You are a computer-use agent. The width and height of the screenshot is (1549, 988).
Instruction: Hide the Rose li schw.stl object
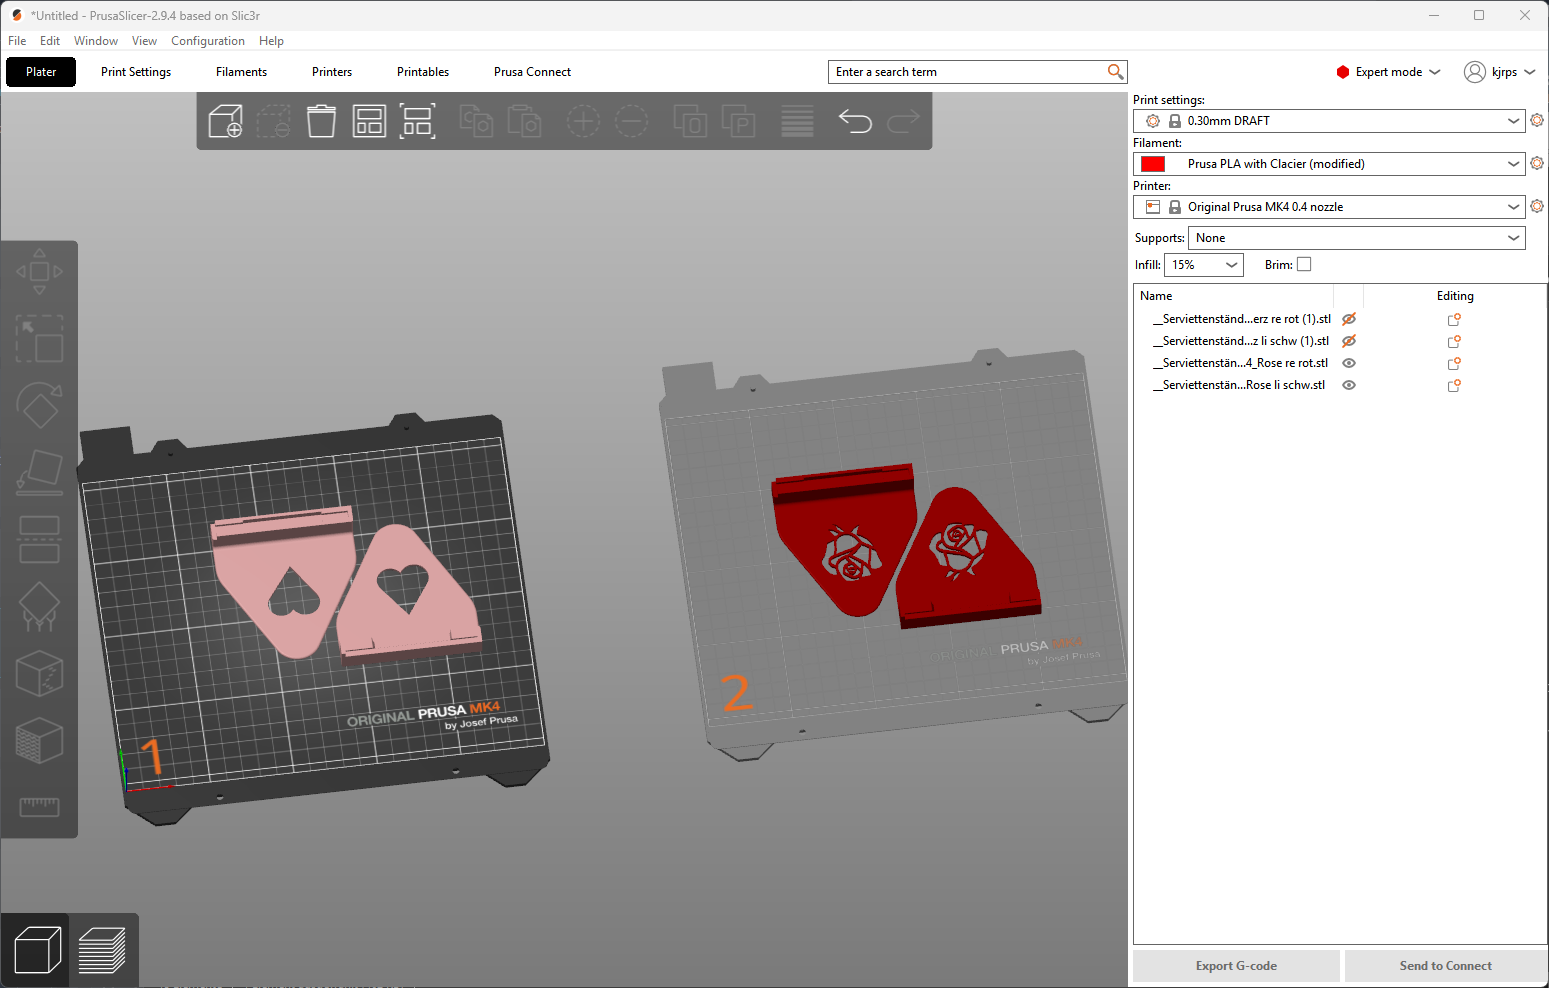1349,385
